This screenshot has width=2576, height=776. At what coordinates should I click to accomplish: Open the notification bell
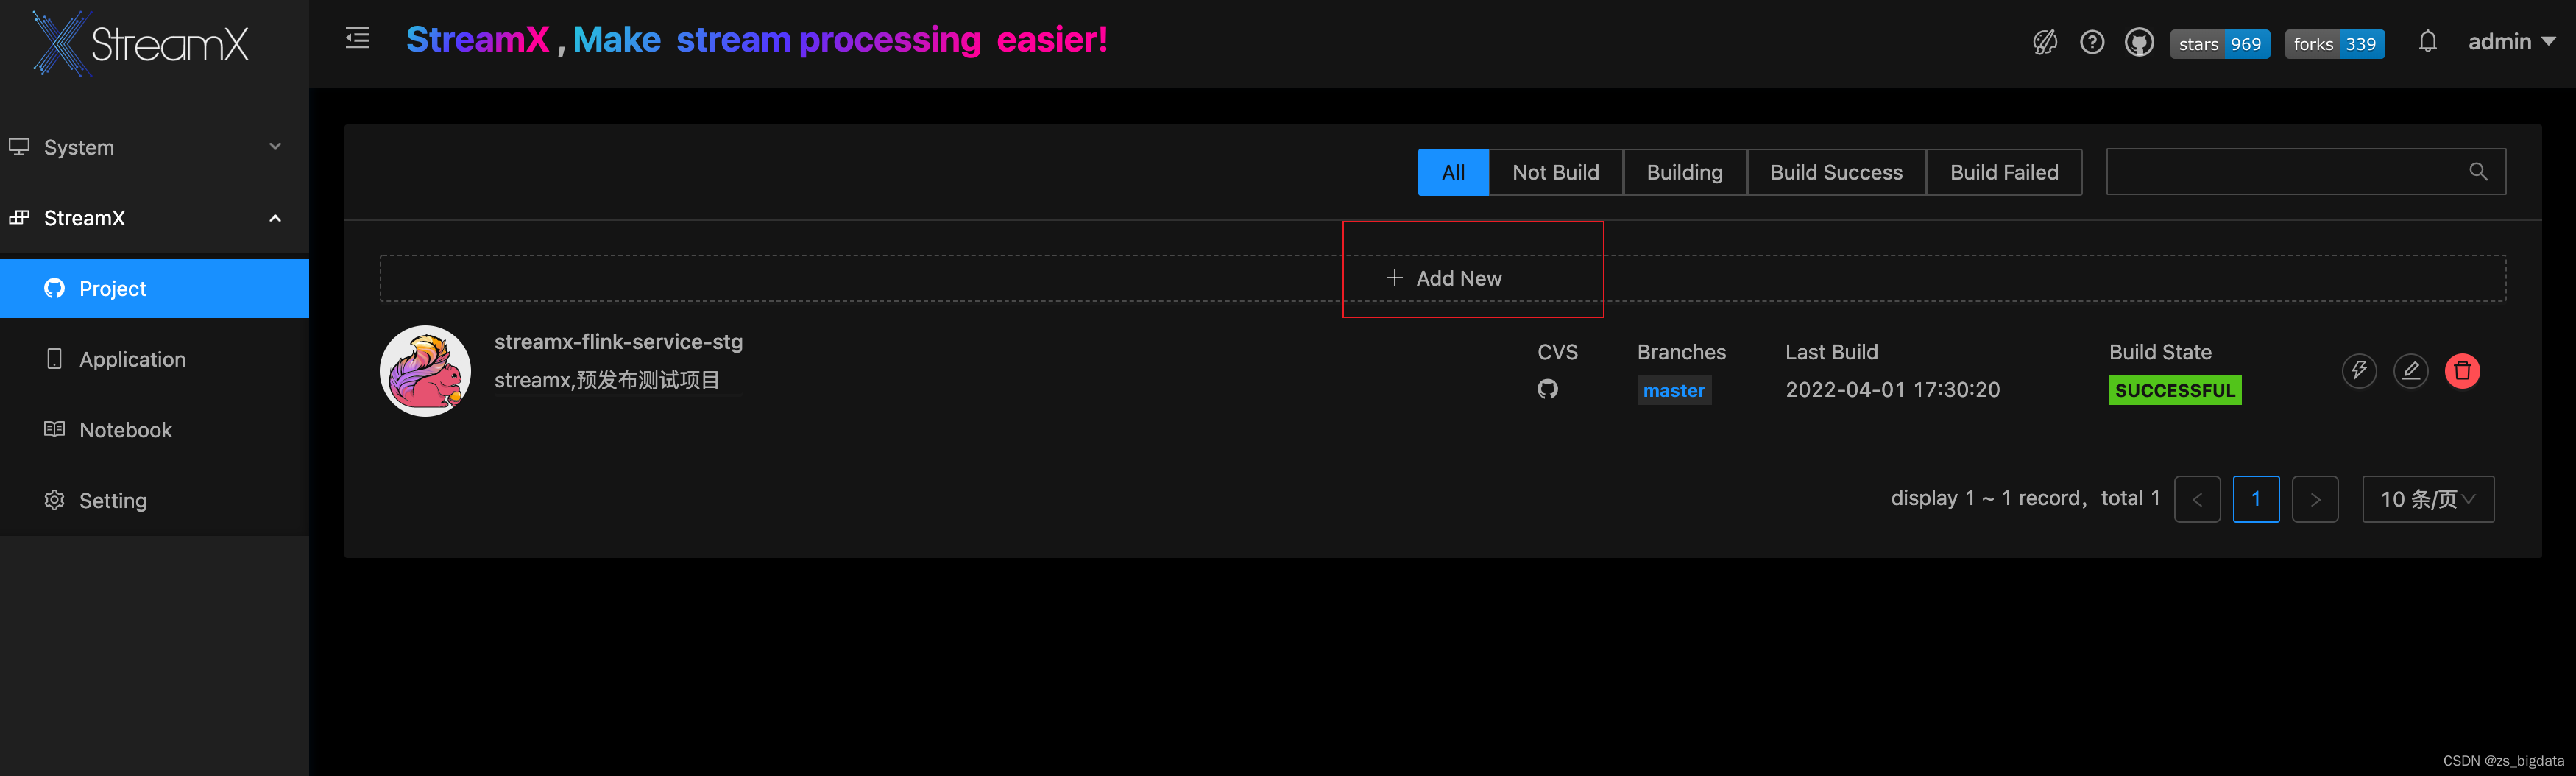(x=2427, y=42)
